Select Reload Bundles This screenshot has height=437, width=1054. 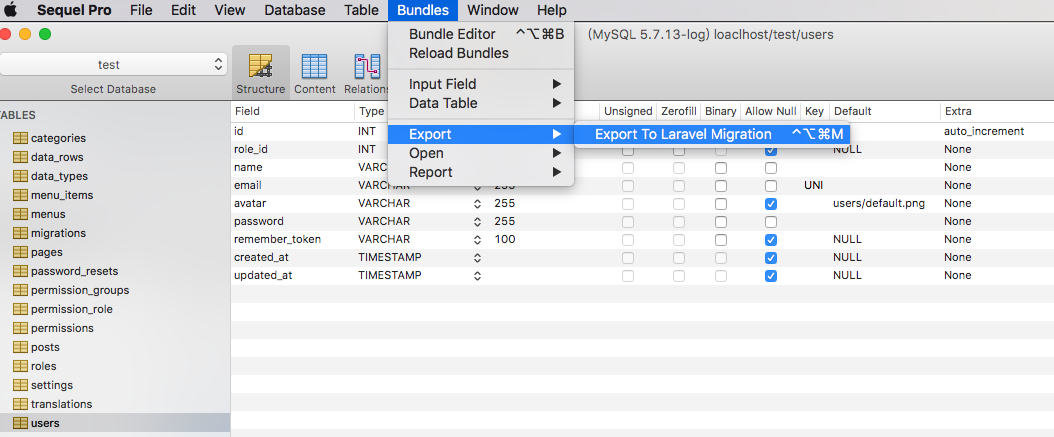pos(481,53)
